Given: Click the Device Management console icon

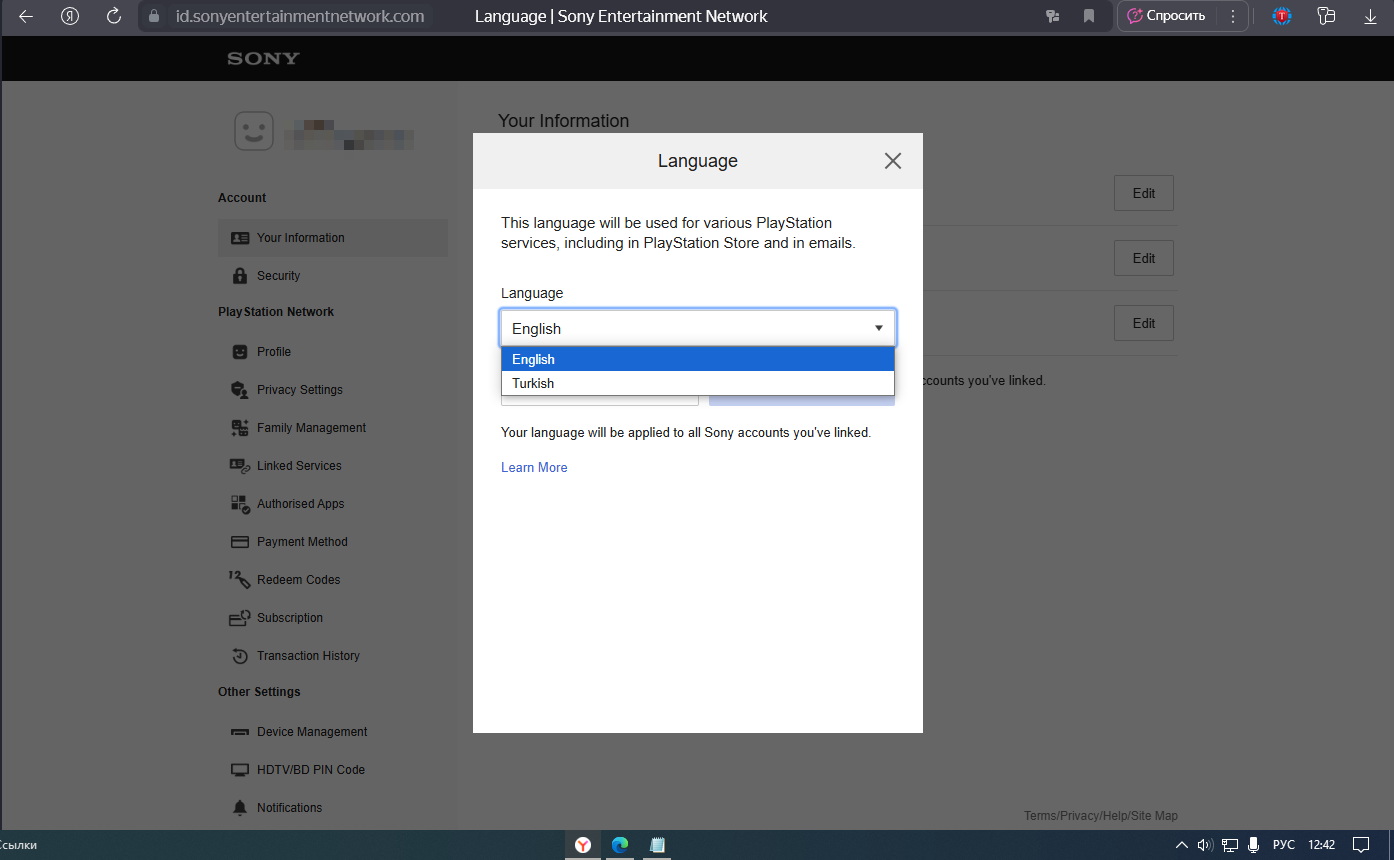Looking at the screenshot, I should 240,733.
